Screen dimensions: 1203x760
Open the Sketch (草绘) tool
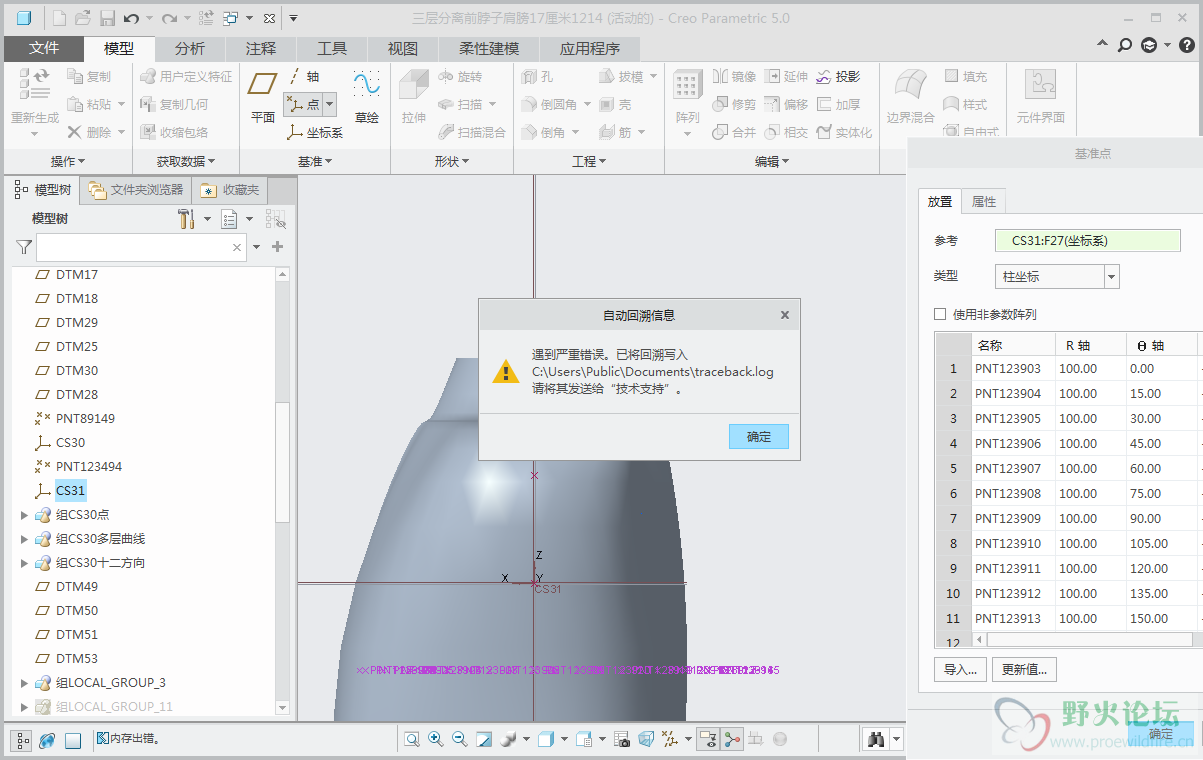tap(367, 96)
